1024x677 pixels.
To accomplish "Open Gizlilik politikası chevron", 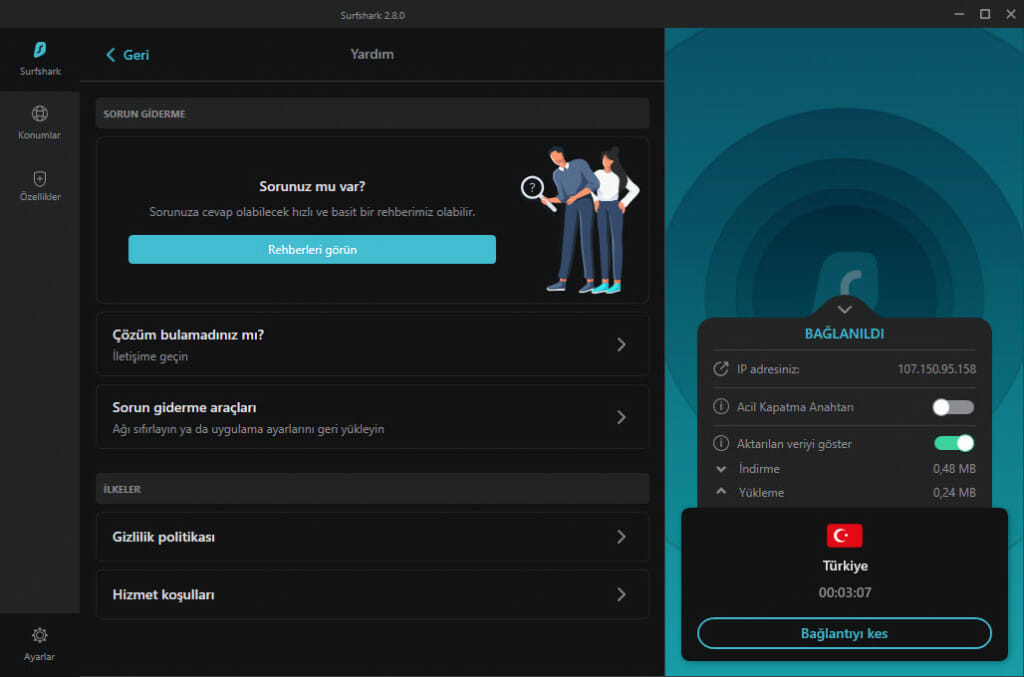I will (621, 537).
